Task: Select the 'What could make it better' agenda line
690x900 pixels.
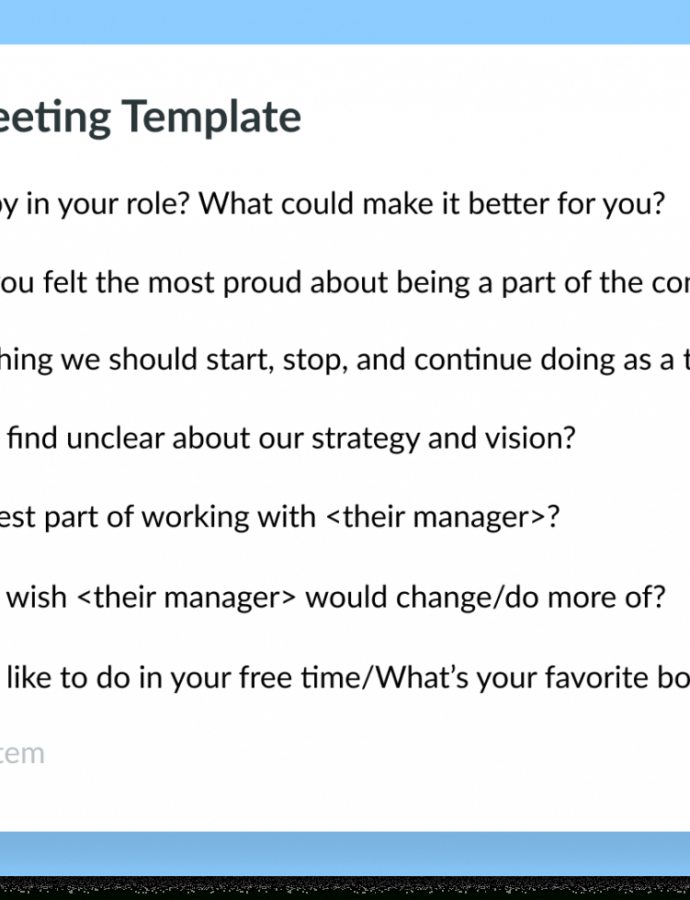Action: (x=332, y=204)
